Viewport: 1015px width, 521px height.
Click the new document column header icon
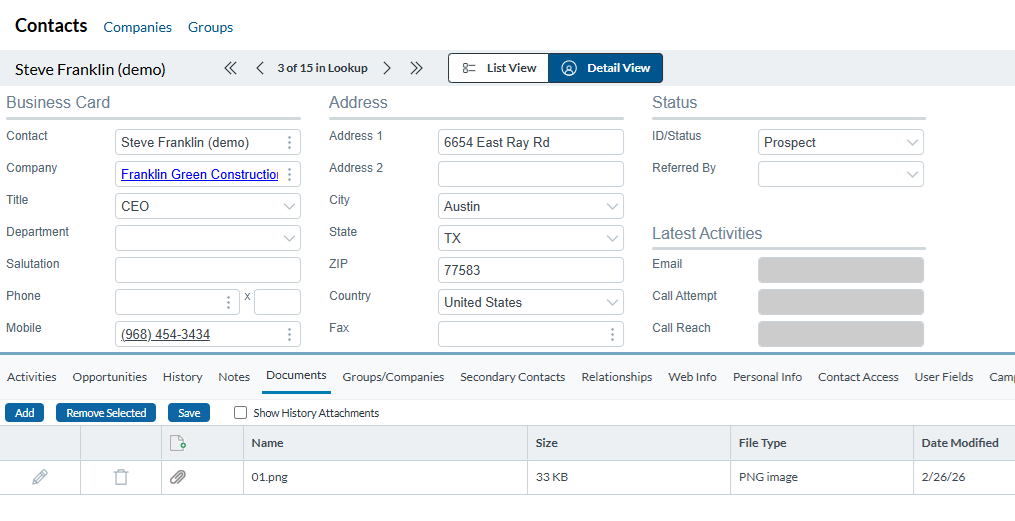(x=178, y=443)
